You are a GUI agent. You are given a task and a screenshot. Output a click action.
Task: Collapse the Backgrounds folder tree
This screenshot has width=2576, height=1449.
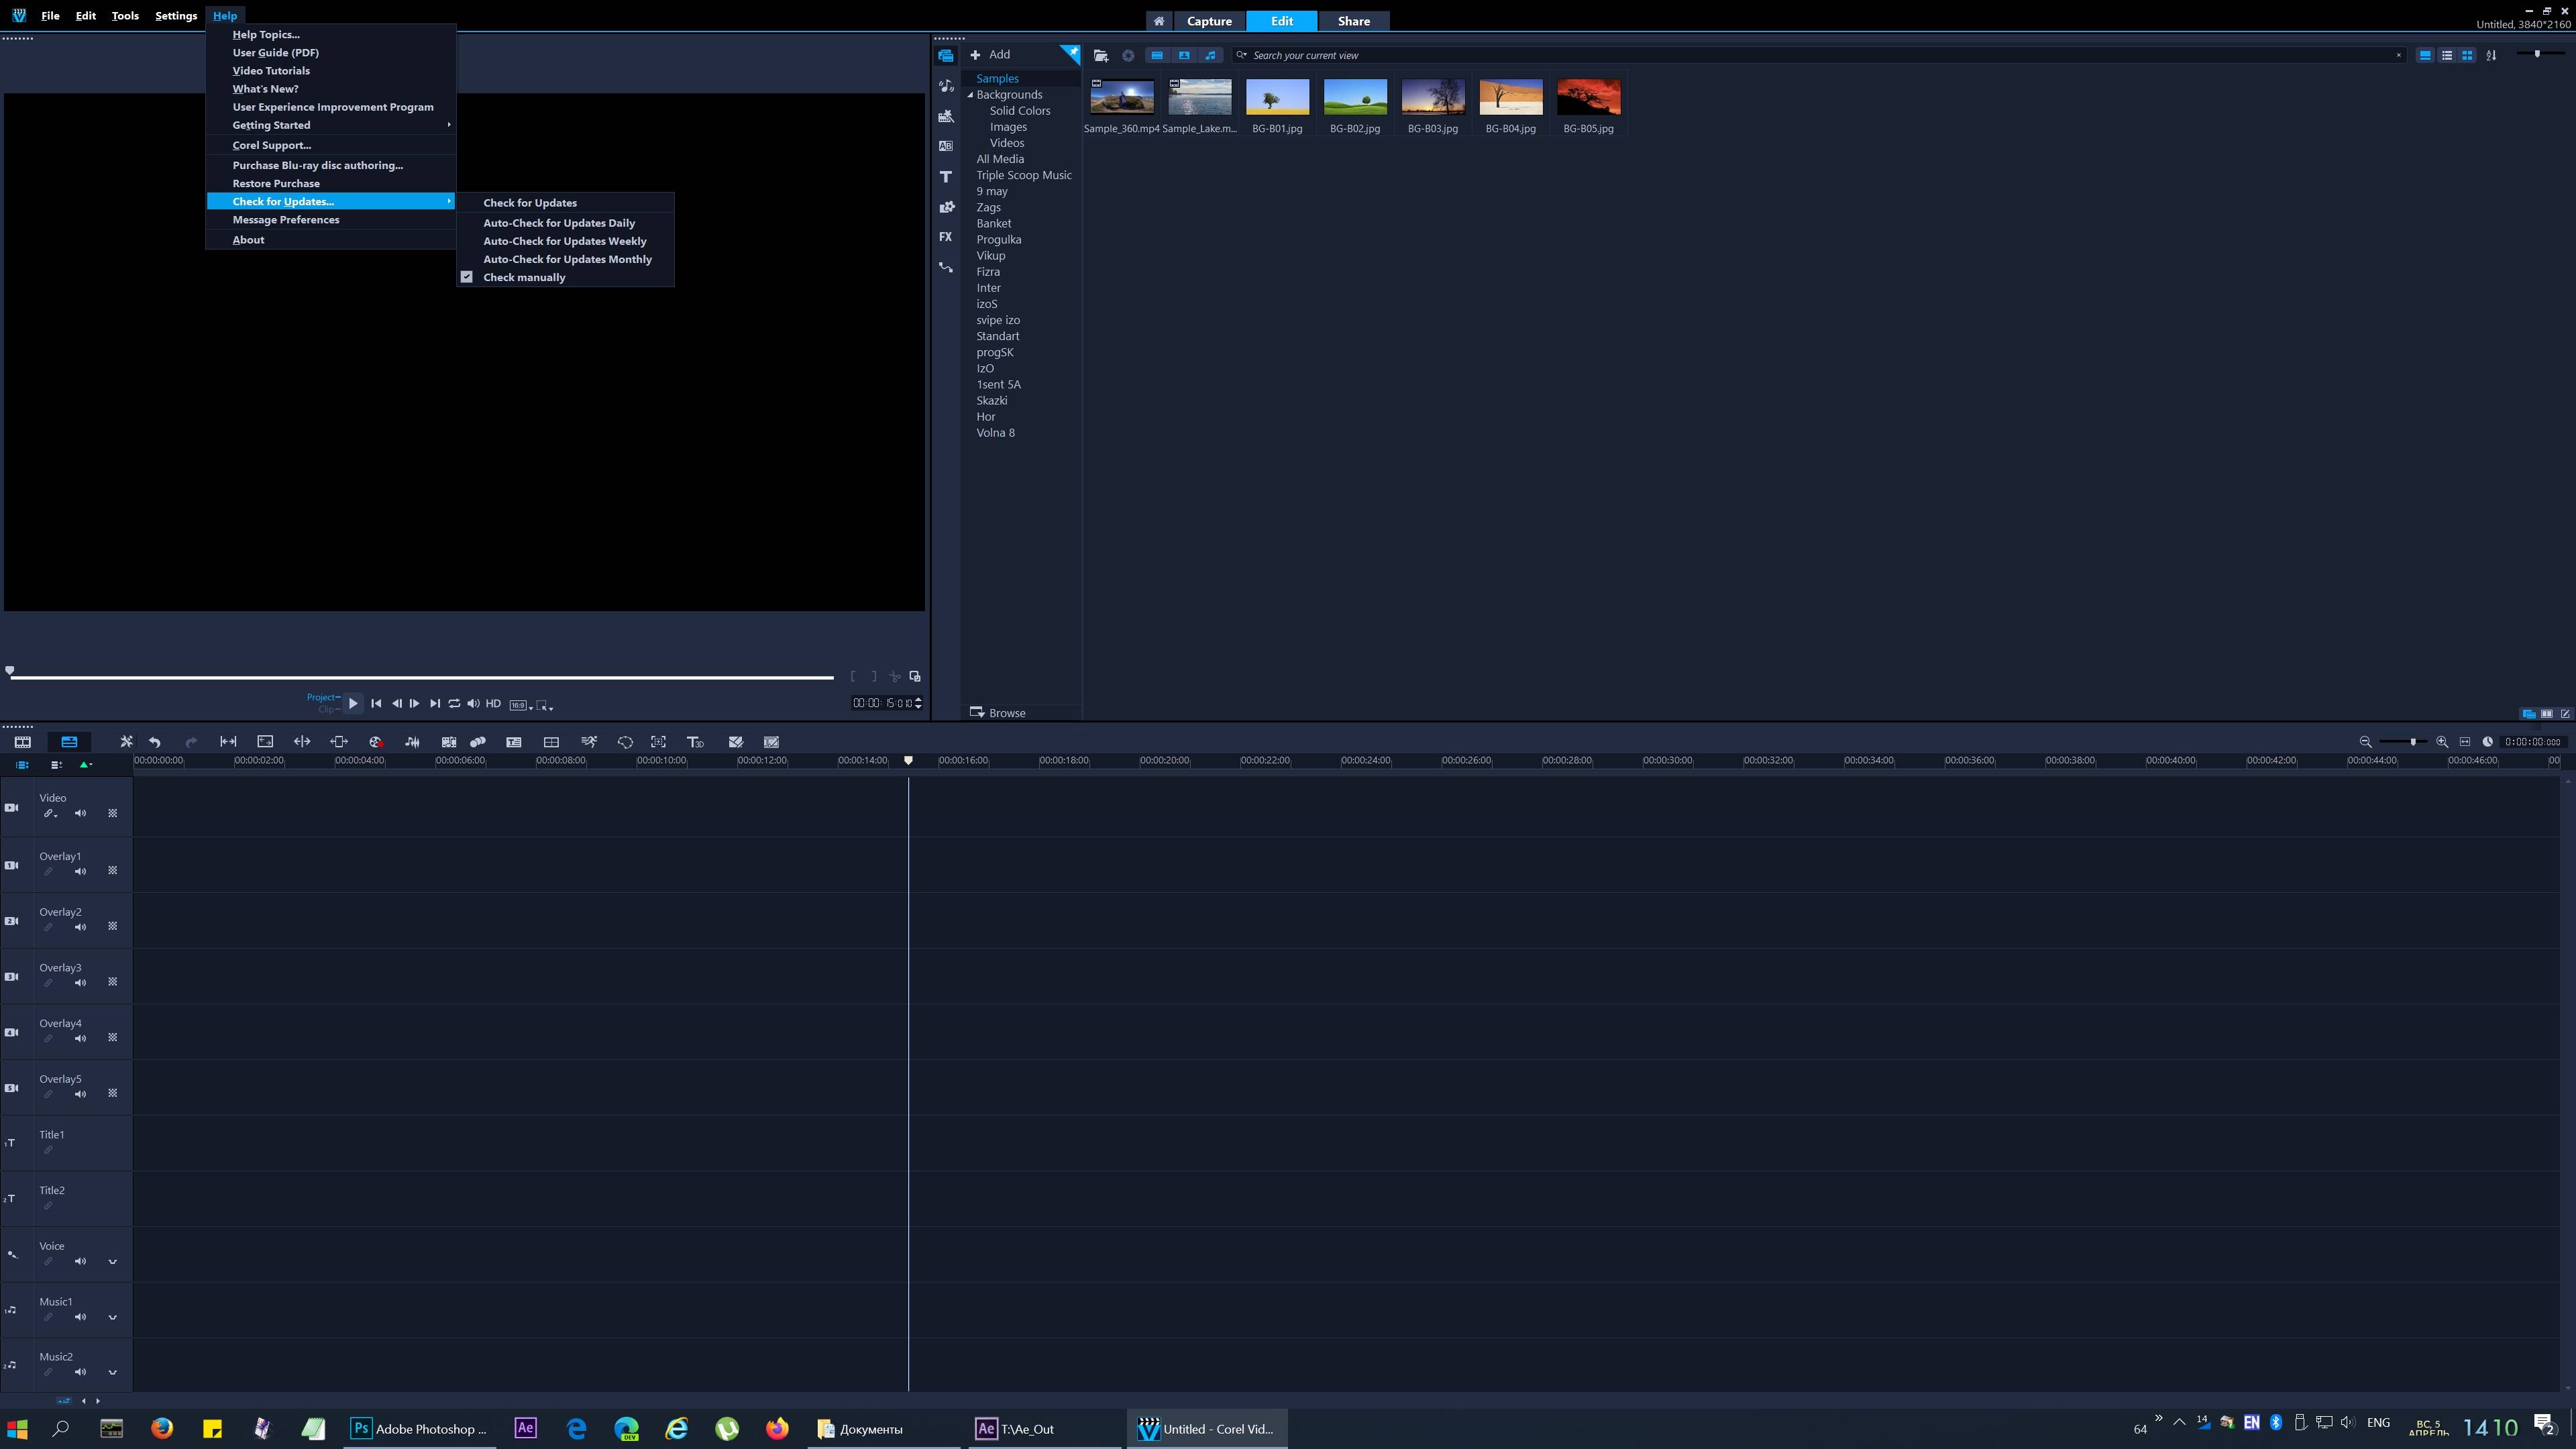tap(970, 95)
